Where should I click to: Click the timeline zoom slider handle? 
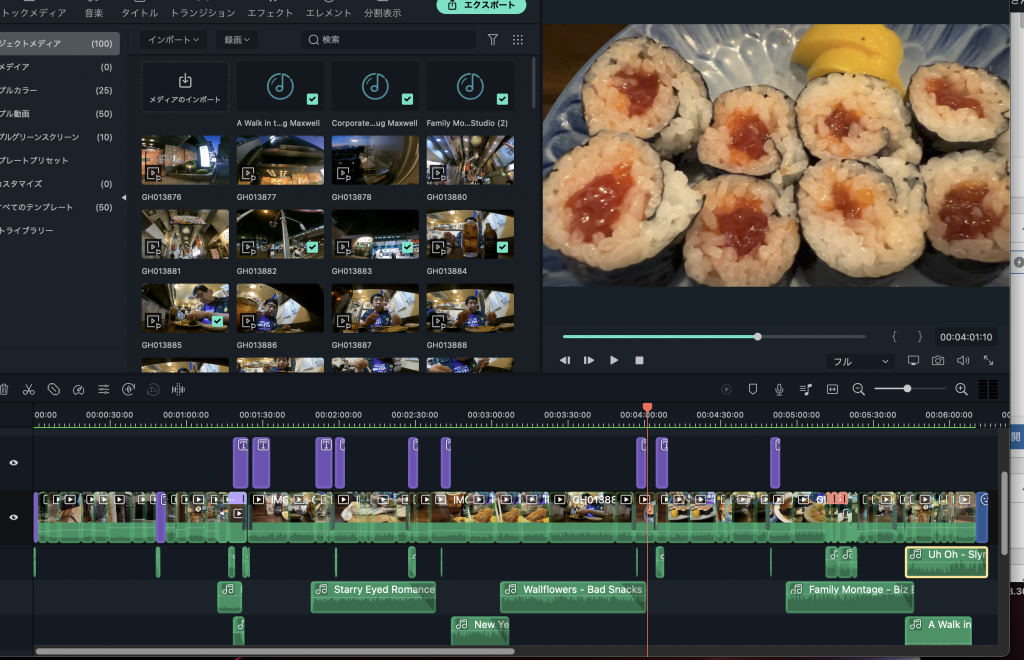[907, 389]
